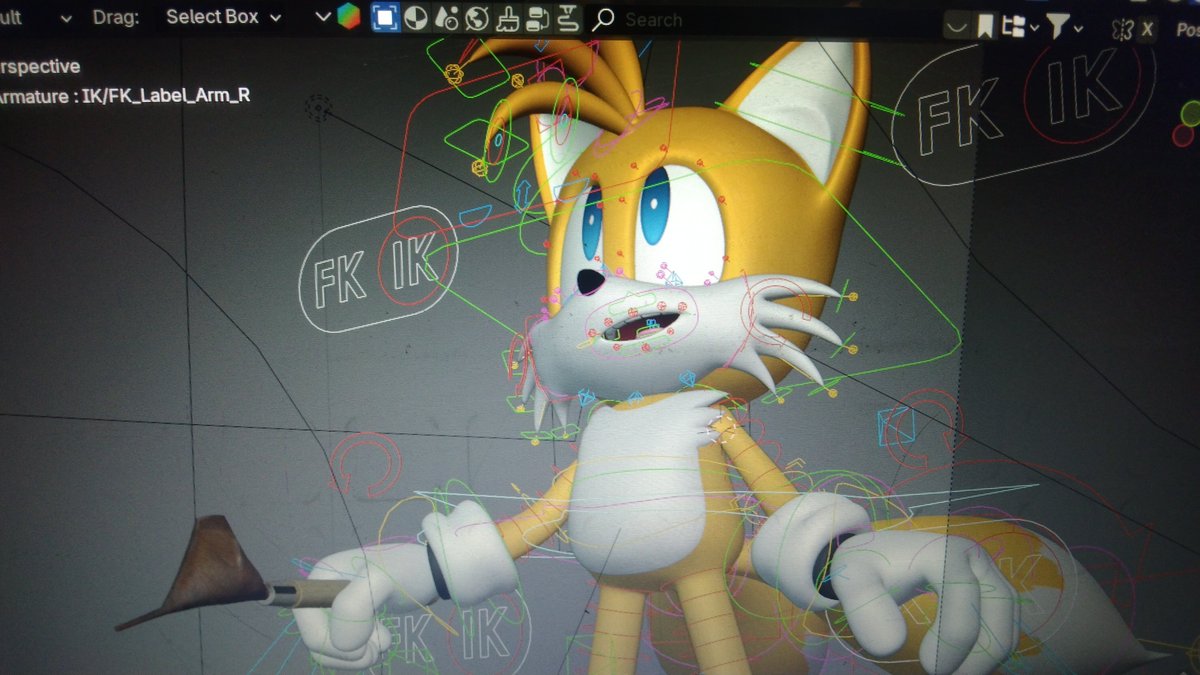Select the IK letters of the left-arm FK/IK label
The image size is (1200, 675).
(x=416, y=262)
